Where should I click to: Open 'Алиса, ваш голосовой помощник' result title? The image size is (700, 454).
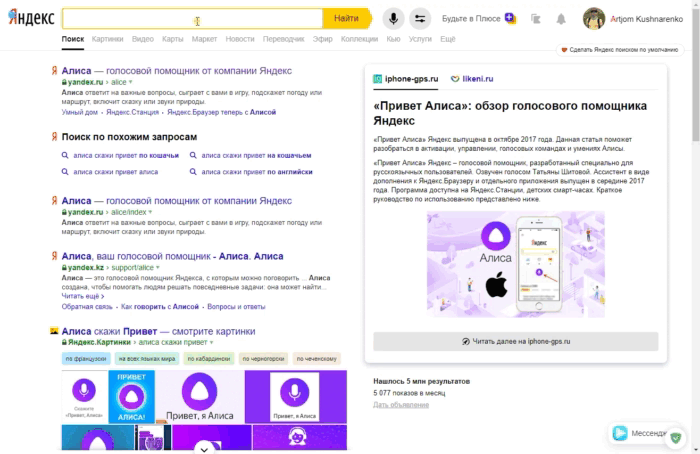(x=172, y=256)
